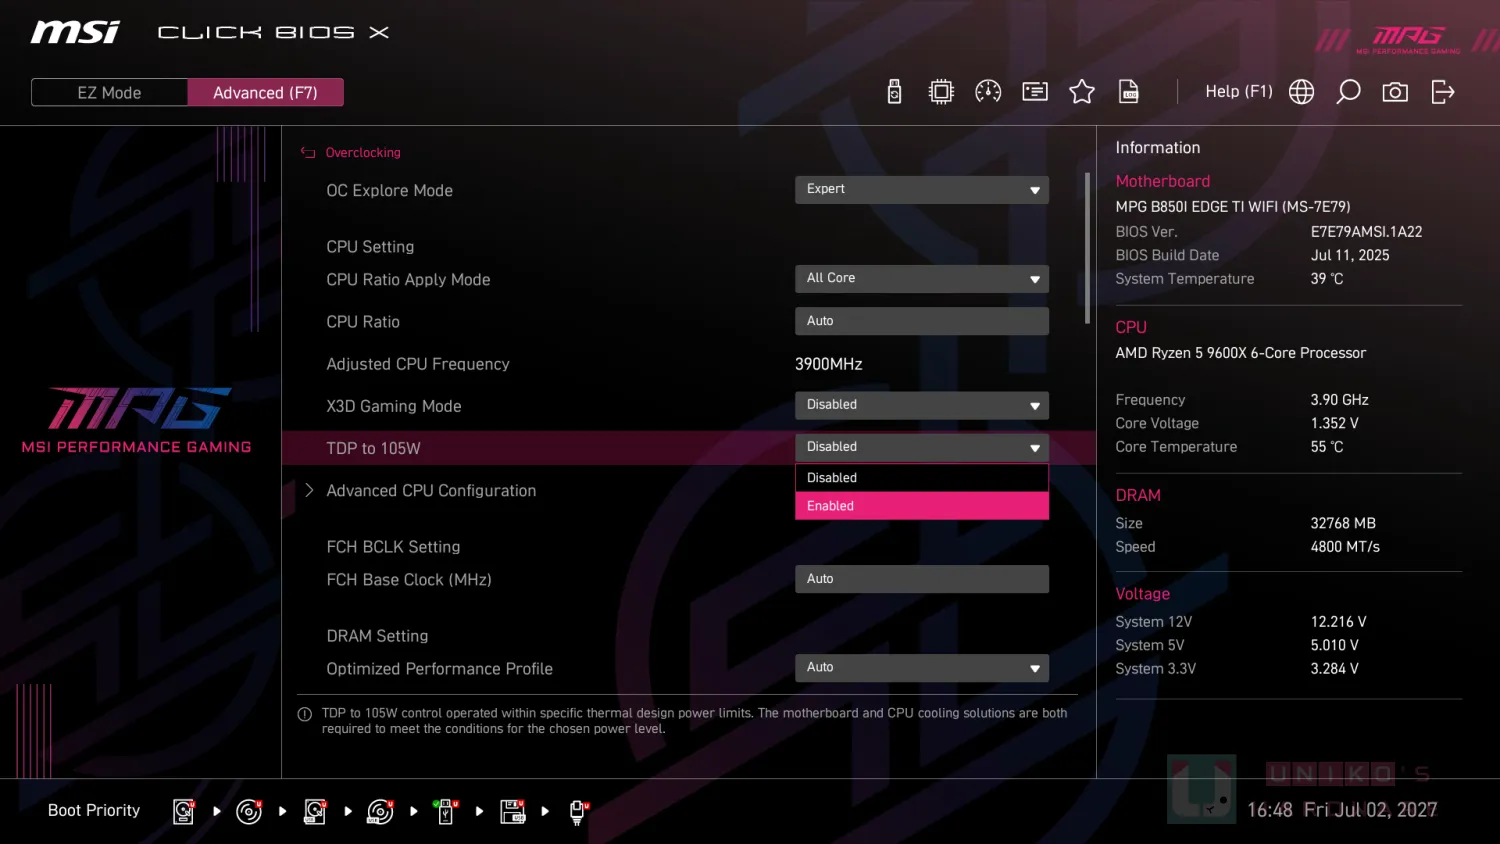
Task: Change language with the globe icon
Action: tap(1301, 92)
